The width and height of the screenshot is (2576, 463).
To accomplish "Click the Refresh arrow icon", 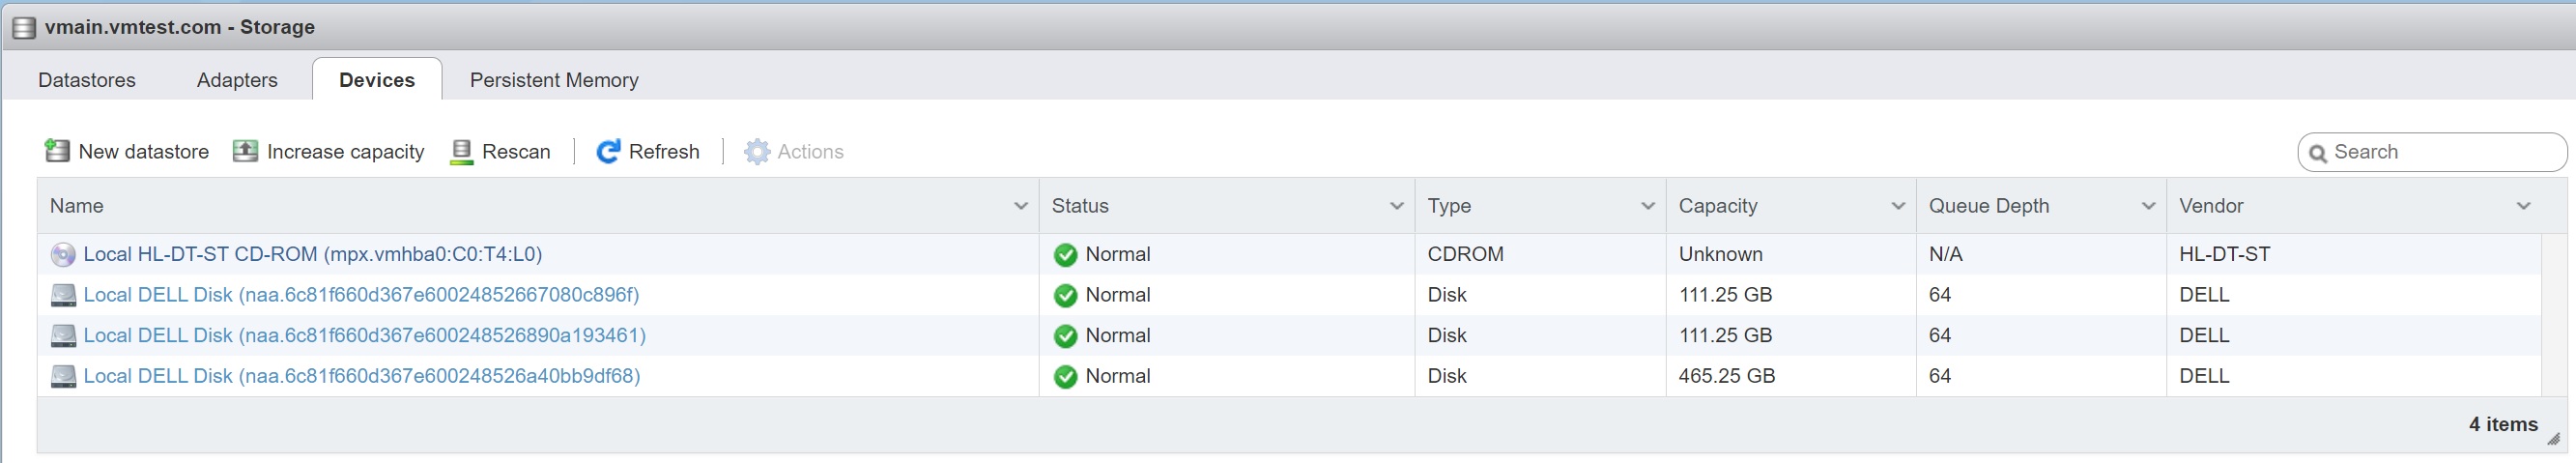I will (x=607, y=151).
